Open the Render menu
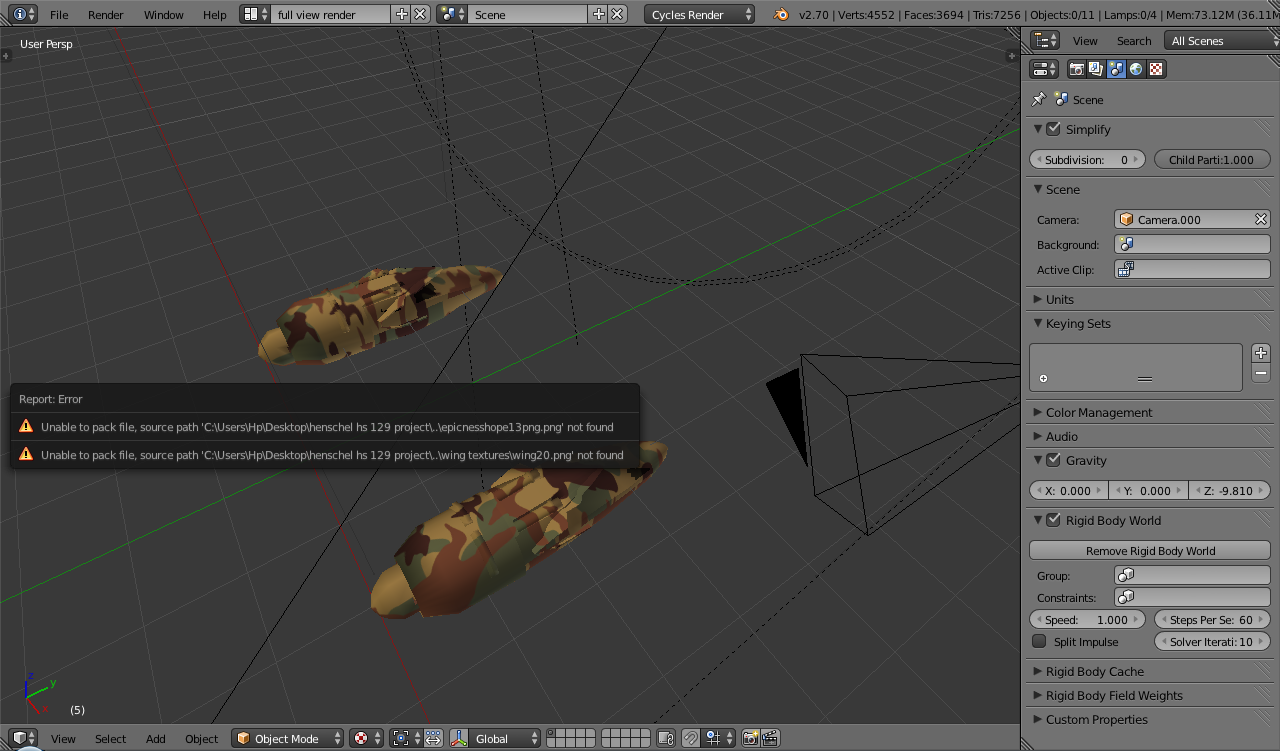 [105, 15]
